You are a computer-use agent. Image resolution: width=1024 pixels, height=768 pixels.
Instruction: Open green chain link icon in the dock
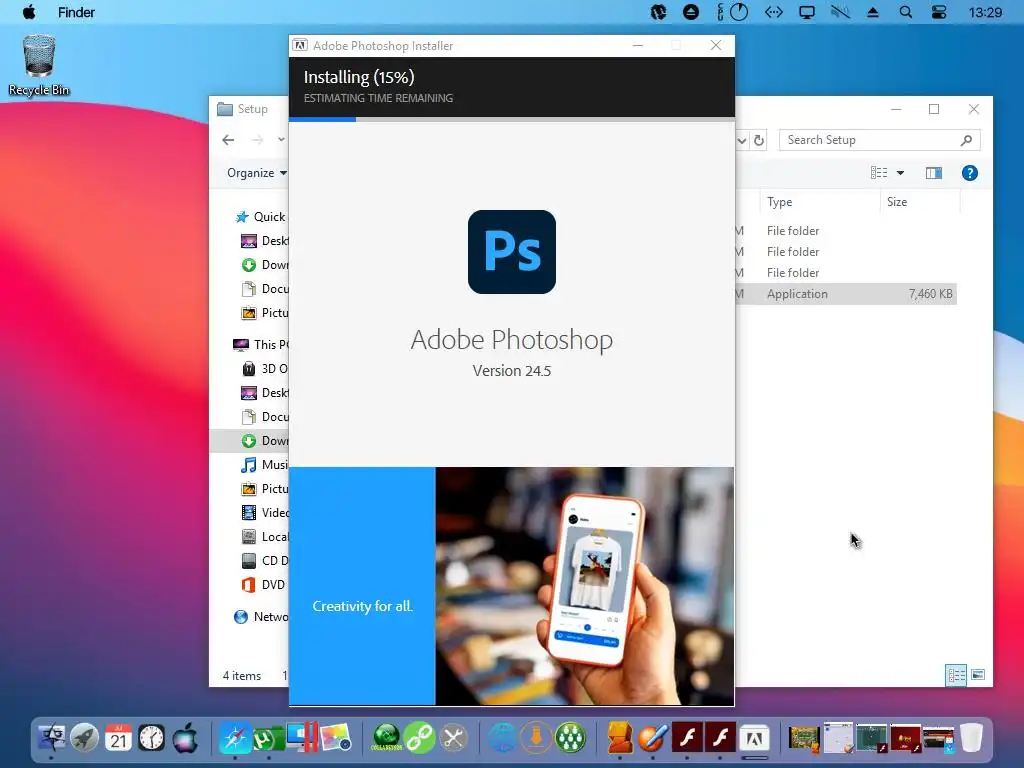(420, 739)
